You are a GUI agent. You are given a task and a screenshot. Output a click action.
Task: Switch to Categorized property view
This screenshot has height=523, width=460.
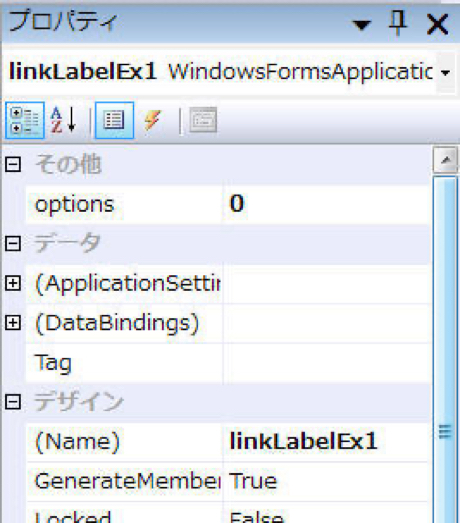(25, 120)
